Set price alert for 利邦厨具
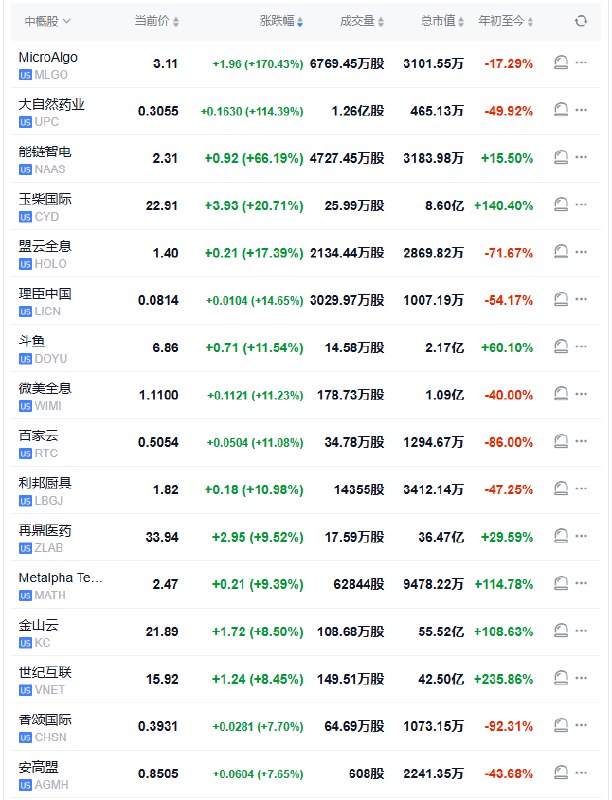 (560, 488)
